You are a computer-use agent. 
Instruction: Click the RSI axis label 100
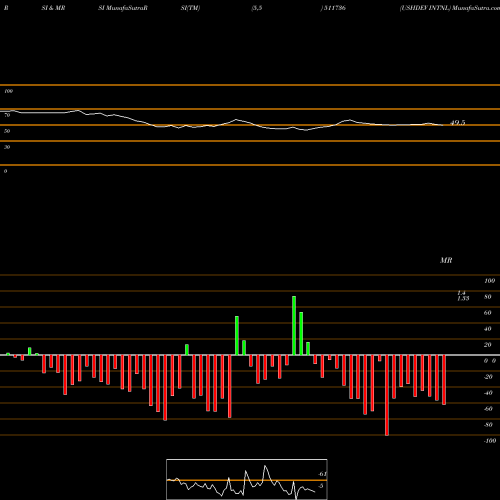click(8, 91)
